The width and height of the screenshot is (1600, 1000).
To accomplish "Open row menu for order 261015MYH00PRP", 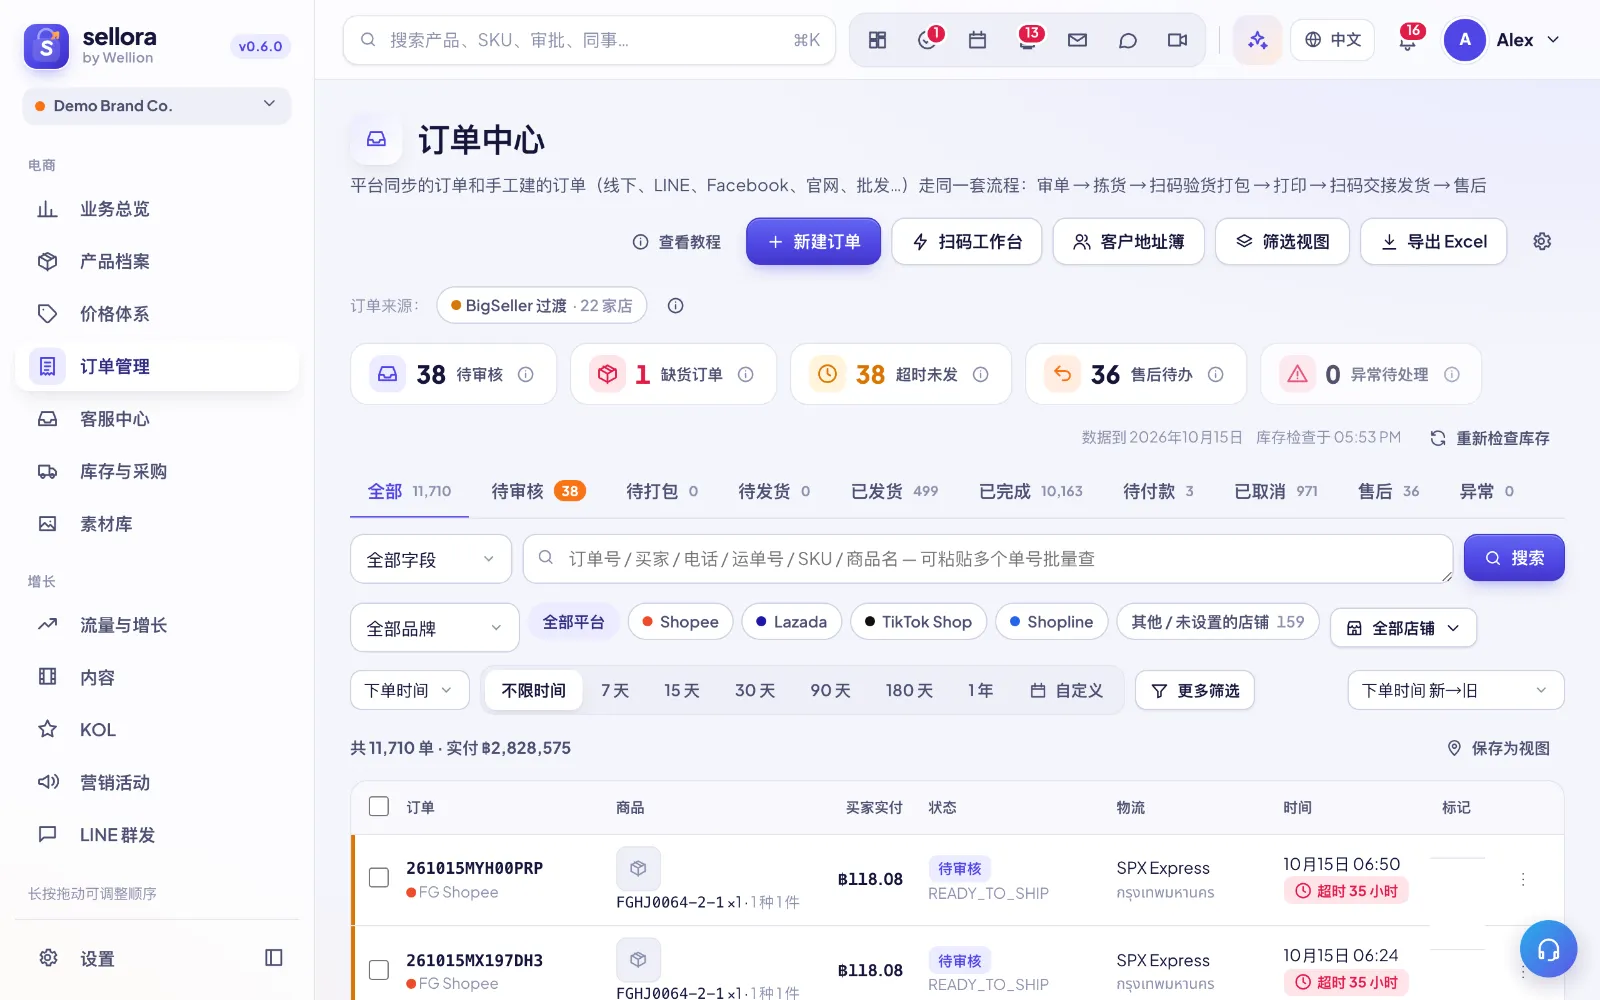I will (x=1523, y=880).
